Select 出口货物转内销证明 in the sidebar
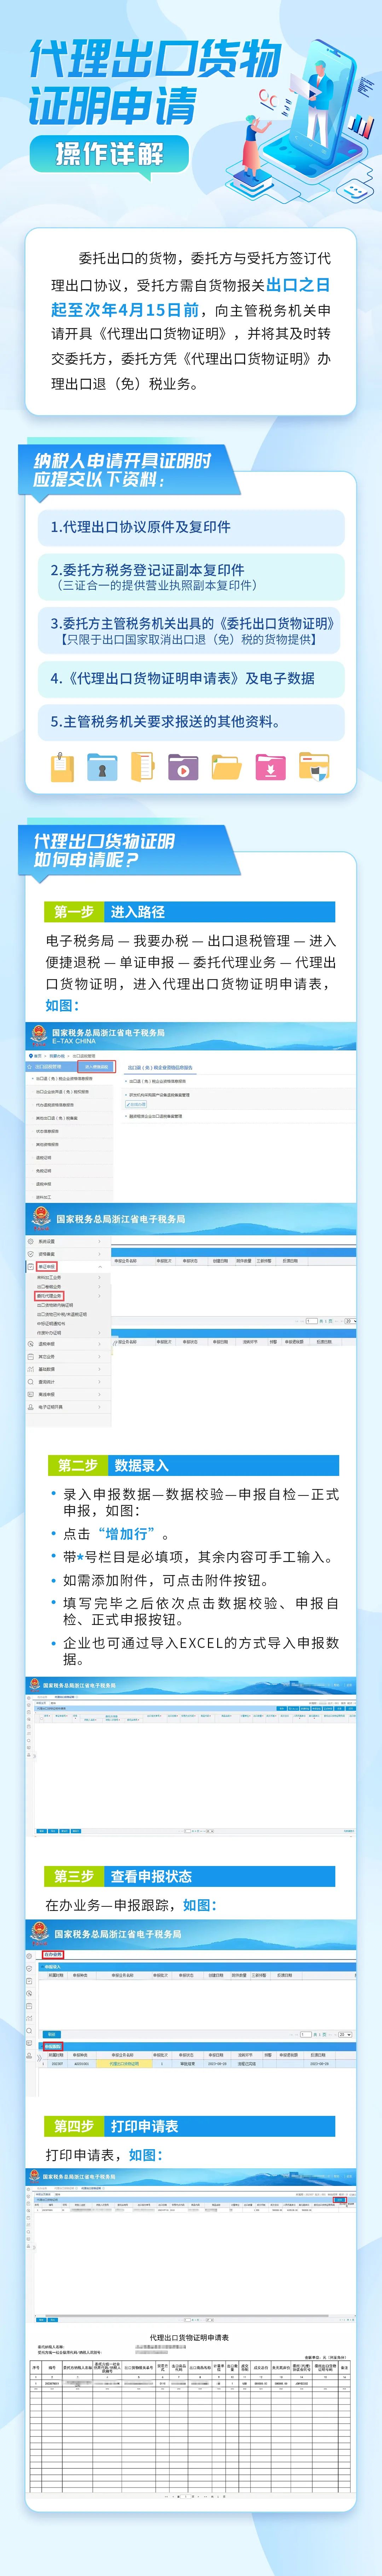Screen dimensions: 382x2576 pos(55,1305)
